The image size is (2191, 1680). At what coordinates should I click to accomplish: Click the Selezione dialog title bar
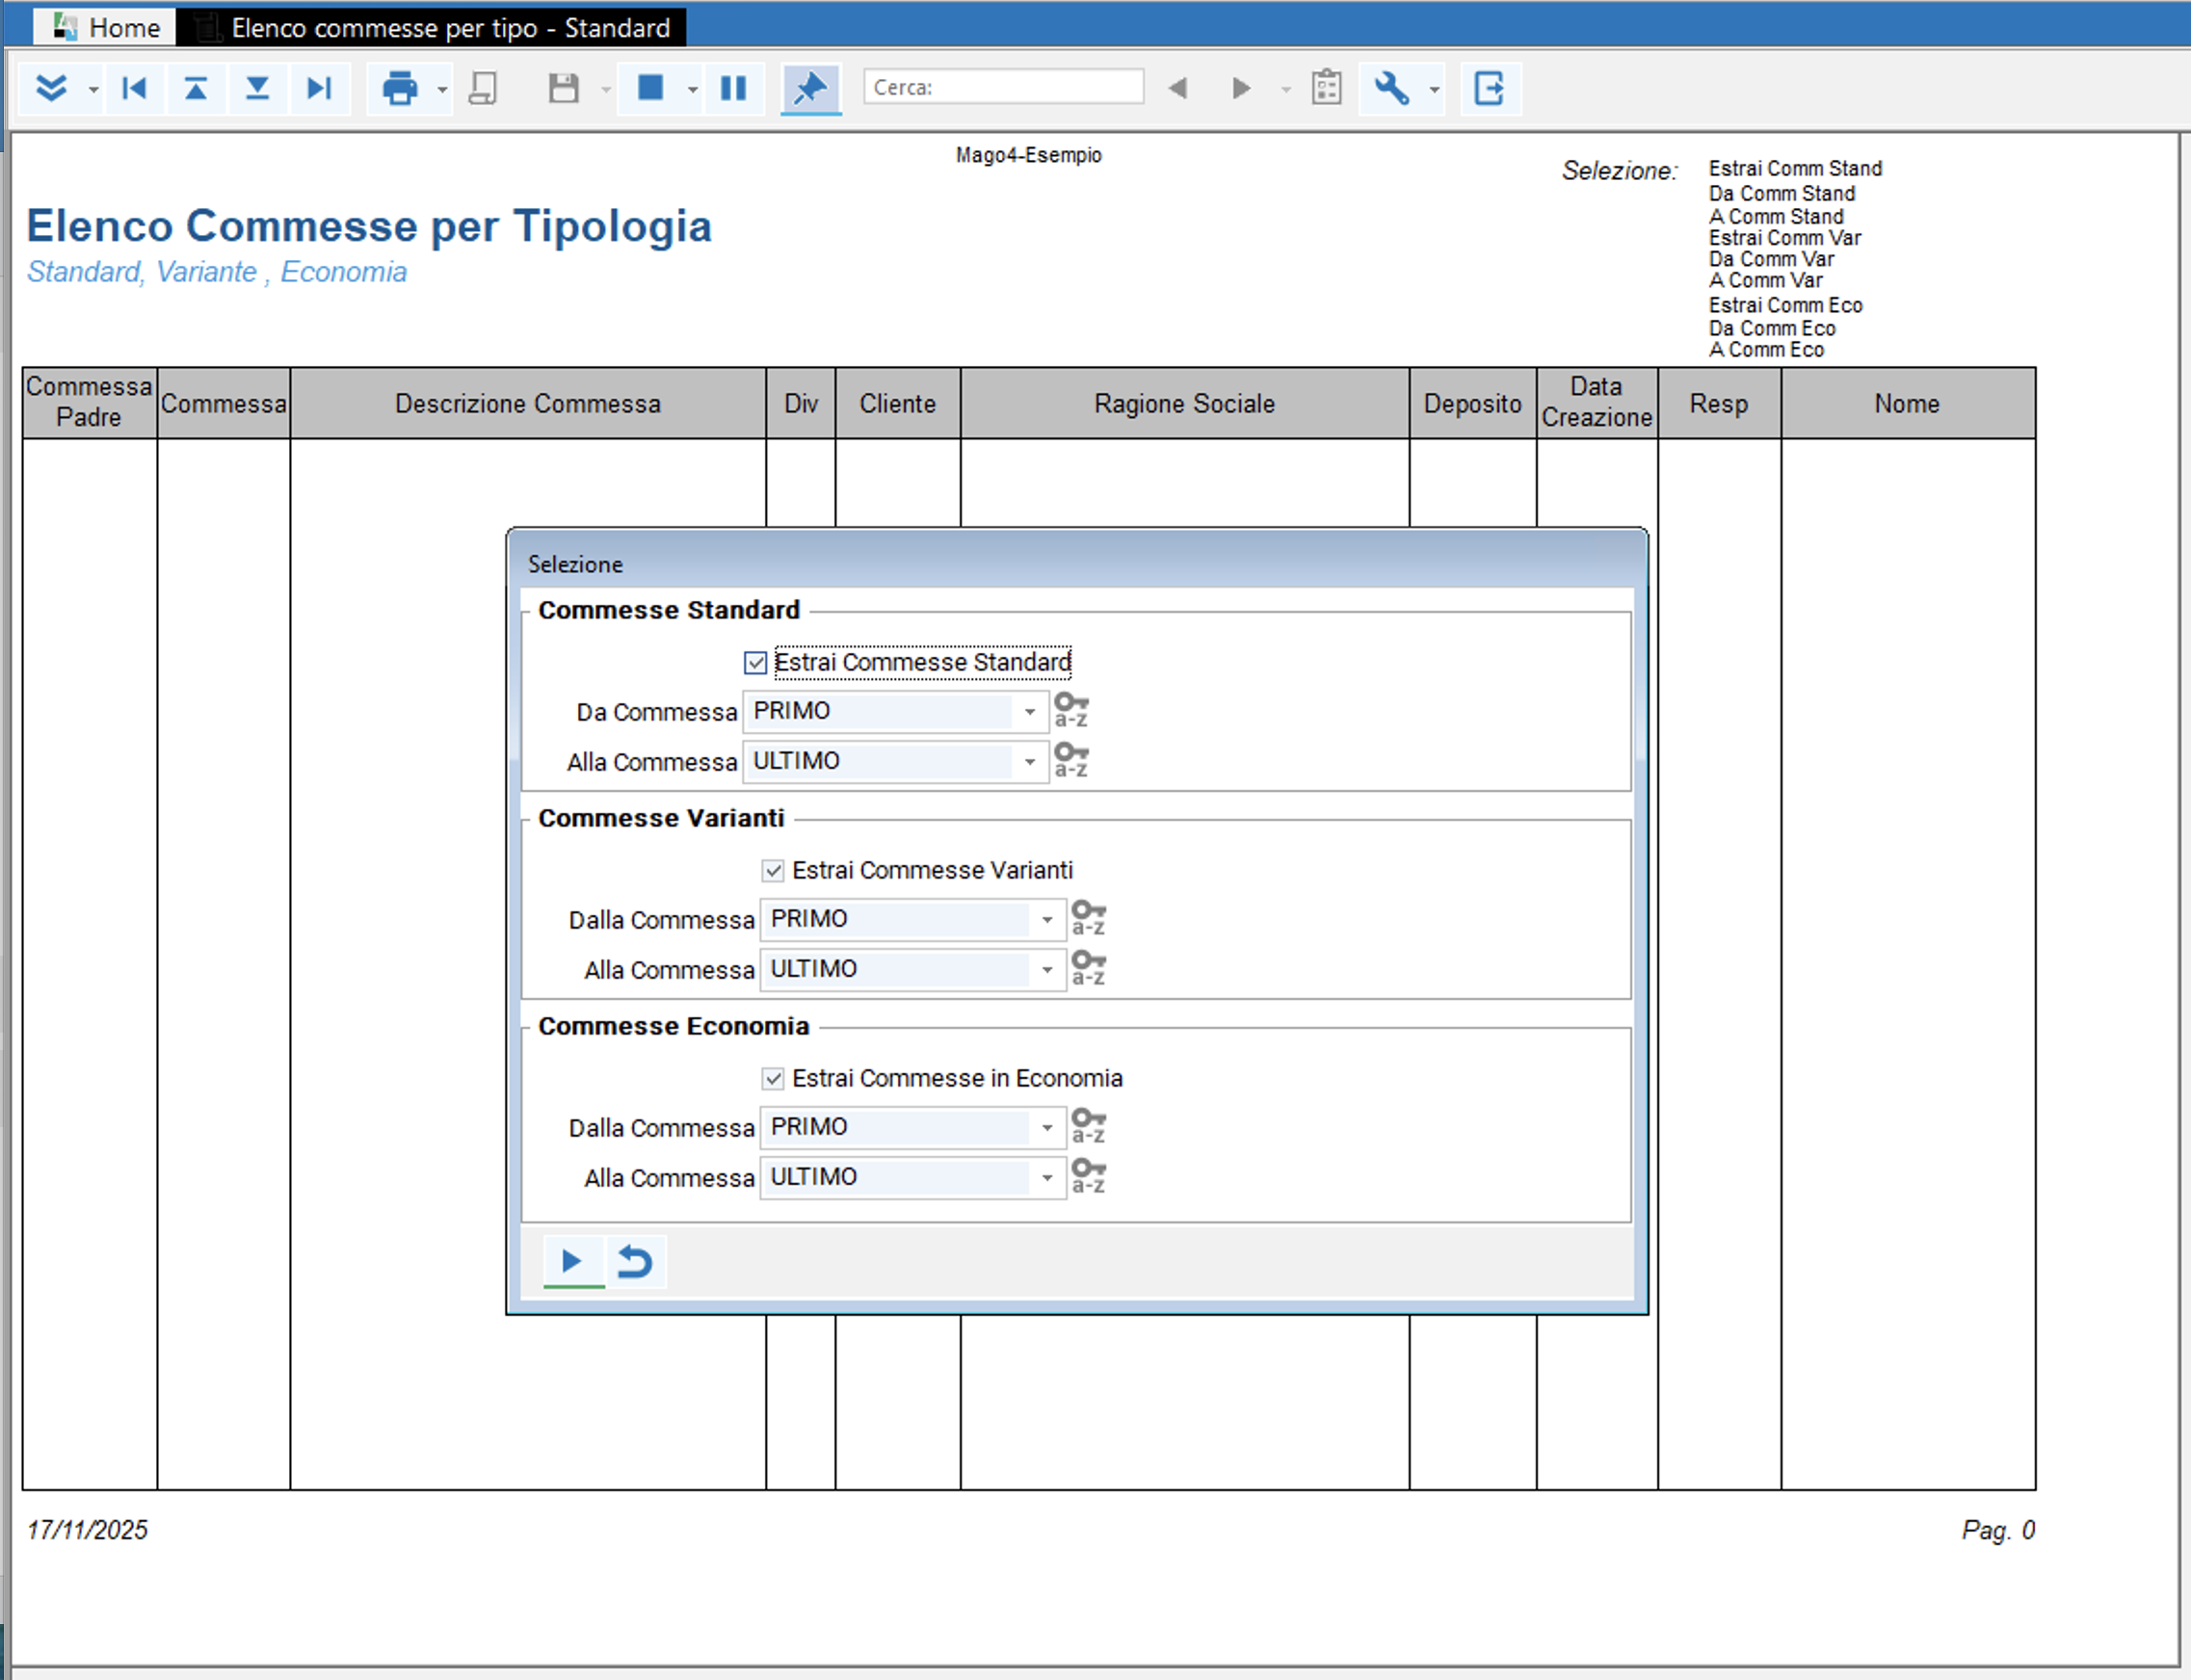[x=1077, y=563]
